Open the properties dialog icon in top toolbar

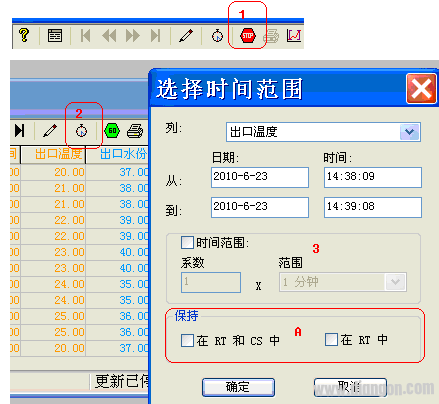point(55,35)
